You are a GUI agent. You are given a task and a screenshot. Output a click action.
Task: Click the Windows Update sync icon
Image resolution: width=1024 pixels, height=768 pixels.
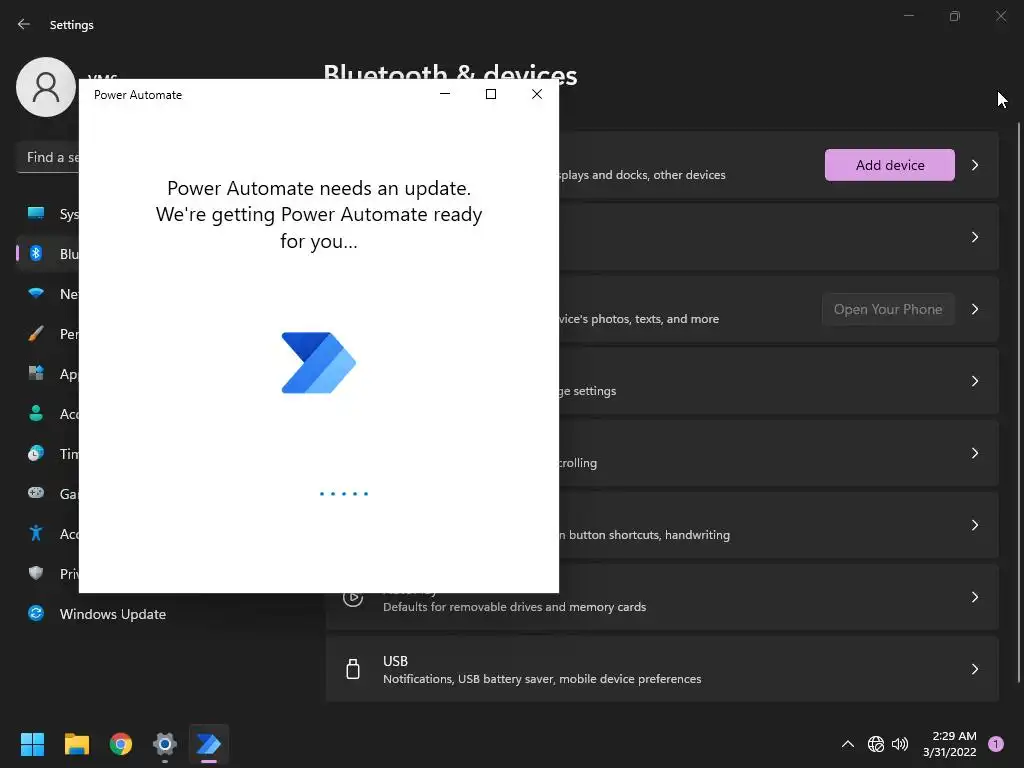click(x=36, y=613)
